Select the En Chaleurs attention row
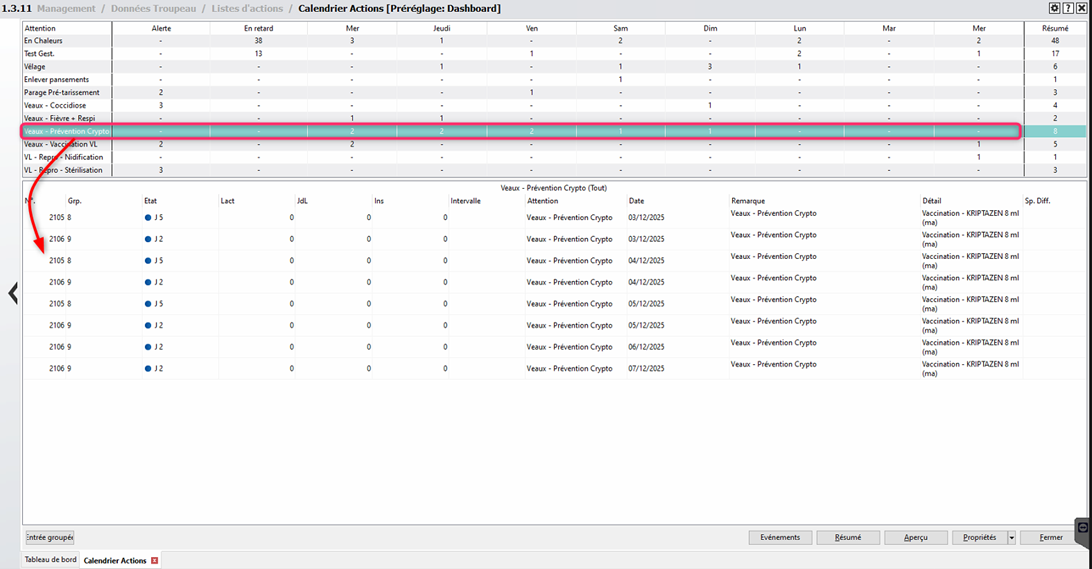The image size is (1092, 569). tap(42, 41)
